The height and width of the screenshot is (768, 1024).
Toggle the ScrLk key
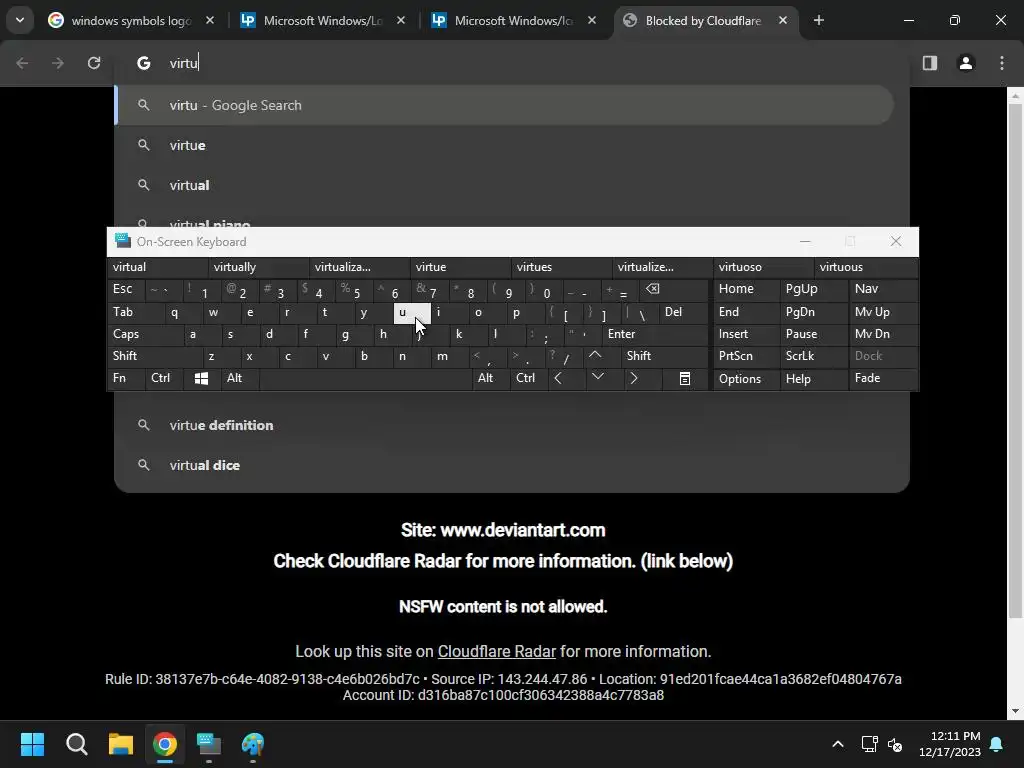pos(814,356)
